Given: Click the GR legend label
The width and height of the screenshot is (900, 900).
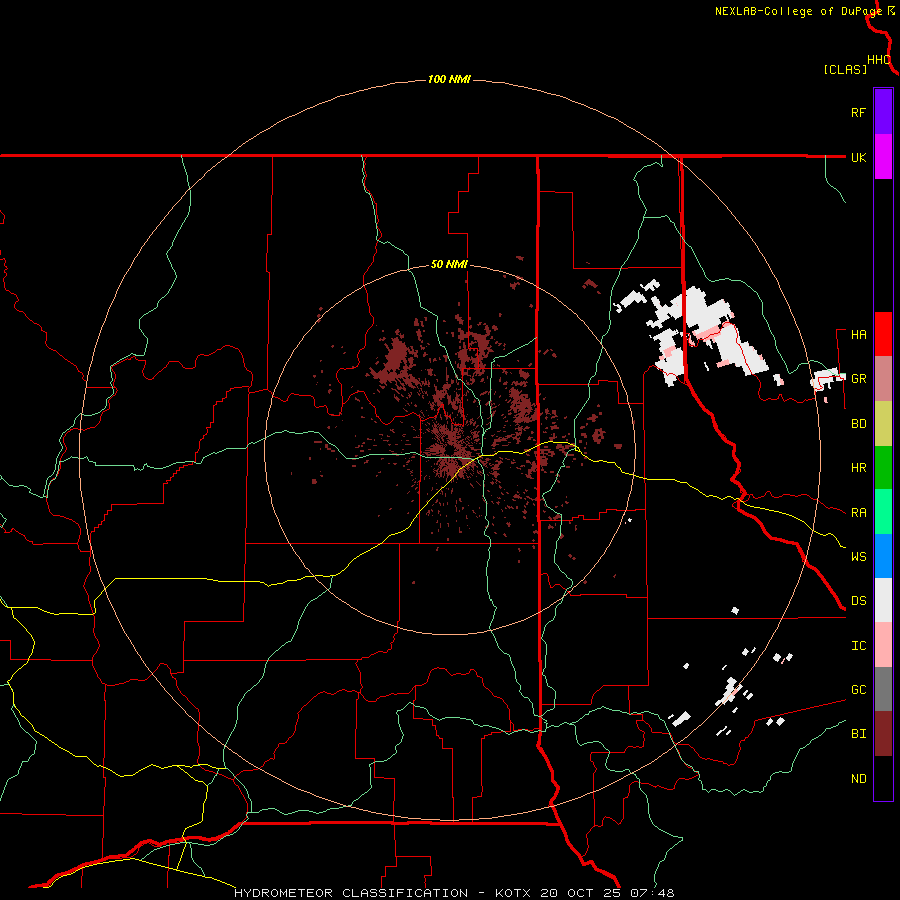Looking at the screenshot, I should click(858, 379).
